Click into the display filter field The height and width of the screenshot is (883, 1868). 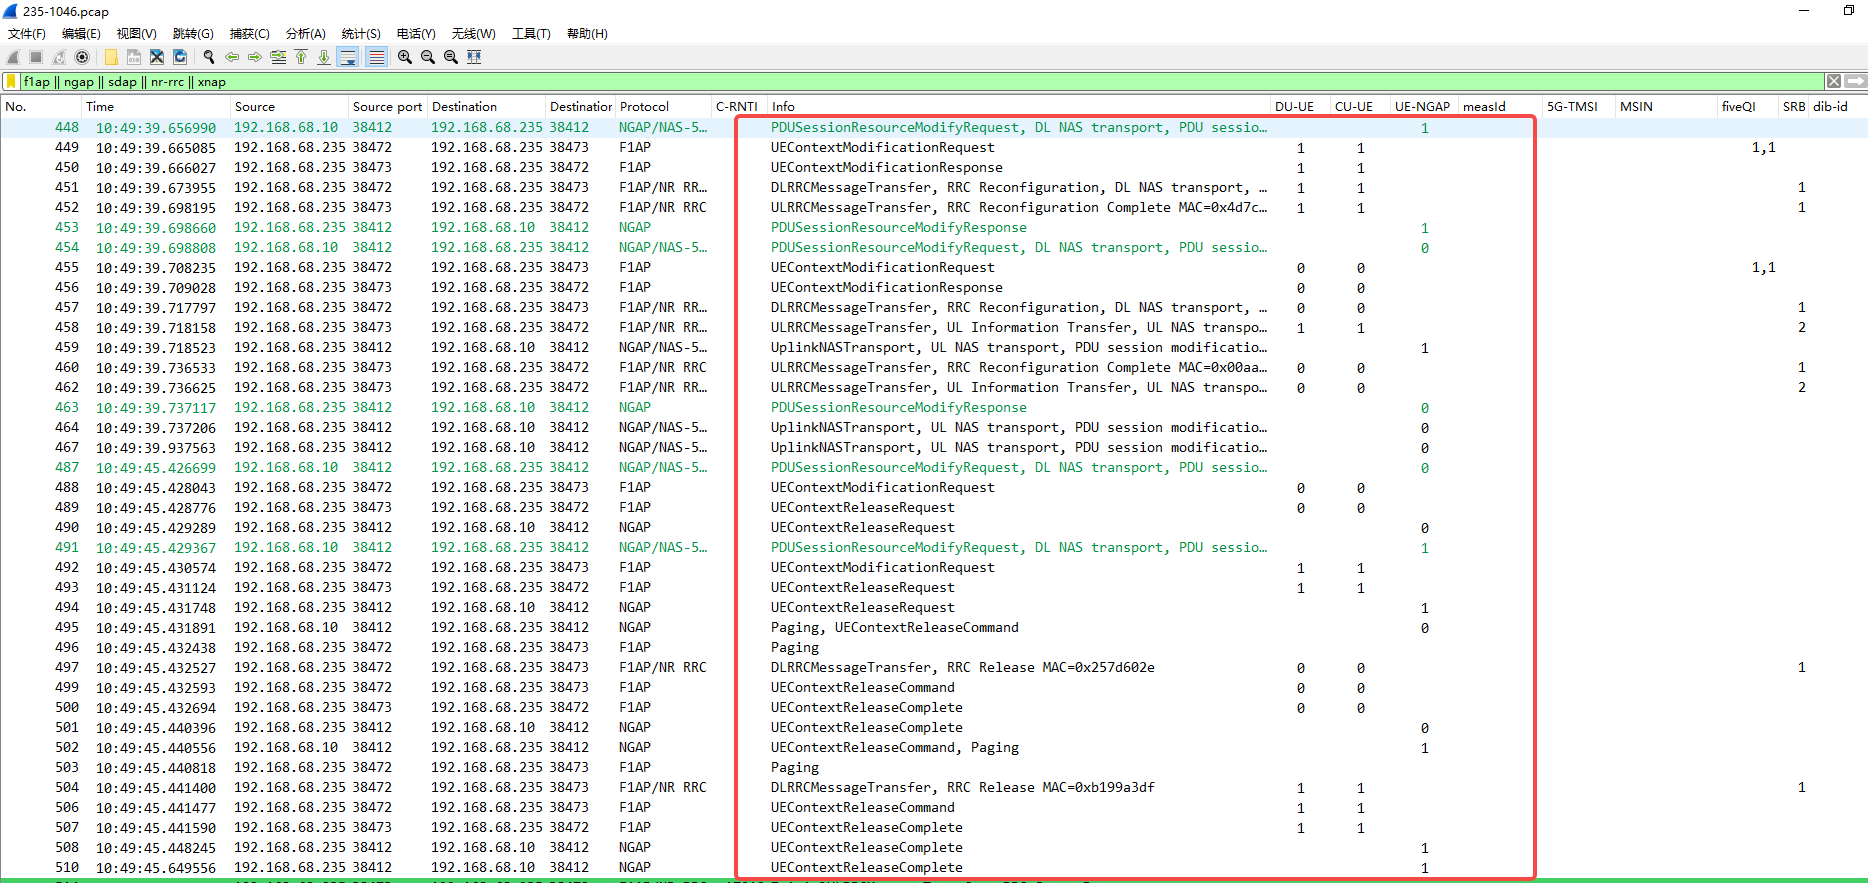click(920, 82)
